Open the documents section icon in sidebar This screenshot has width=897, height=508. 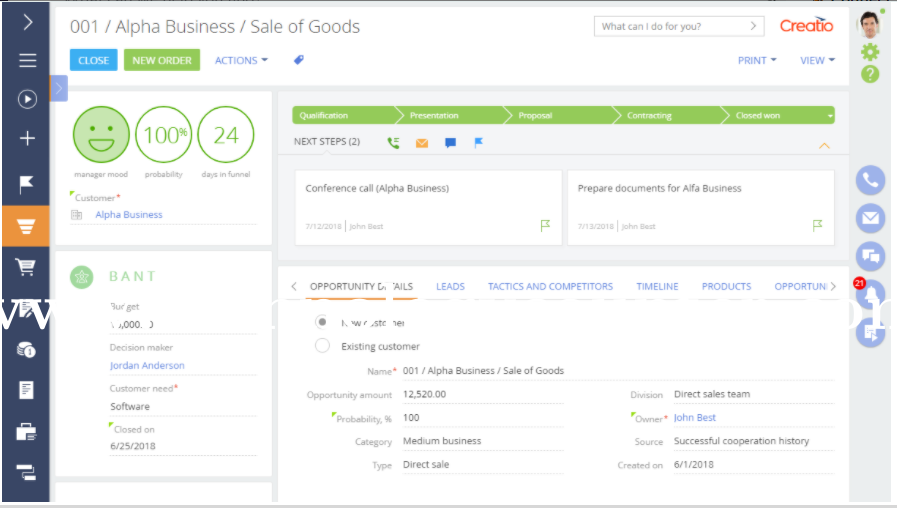[x=26, y=390]
